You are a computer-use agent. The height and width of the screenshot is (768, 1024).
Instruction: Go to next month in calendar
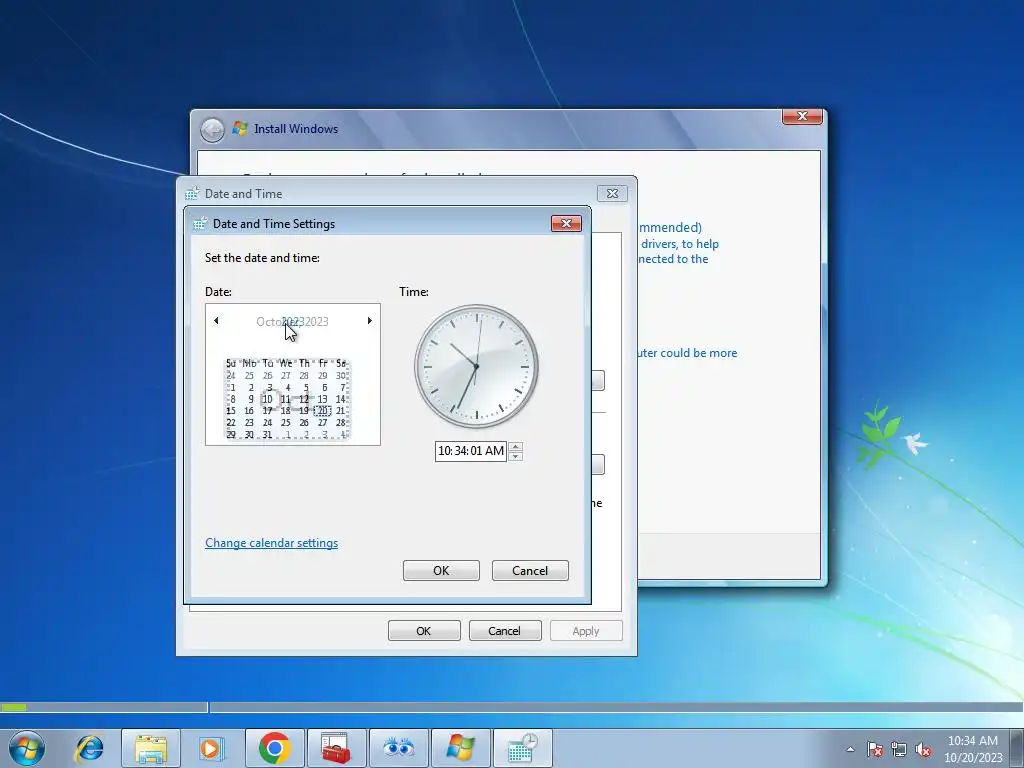click(370, 321)
